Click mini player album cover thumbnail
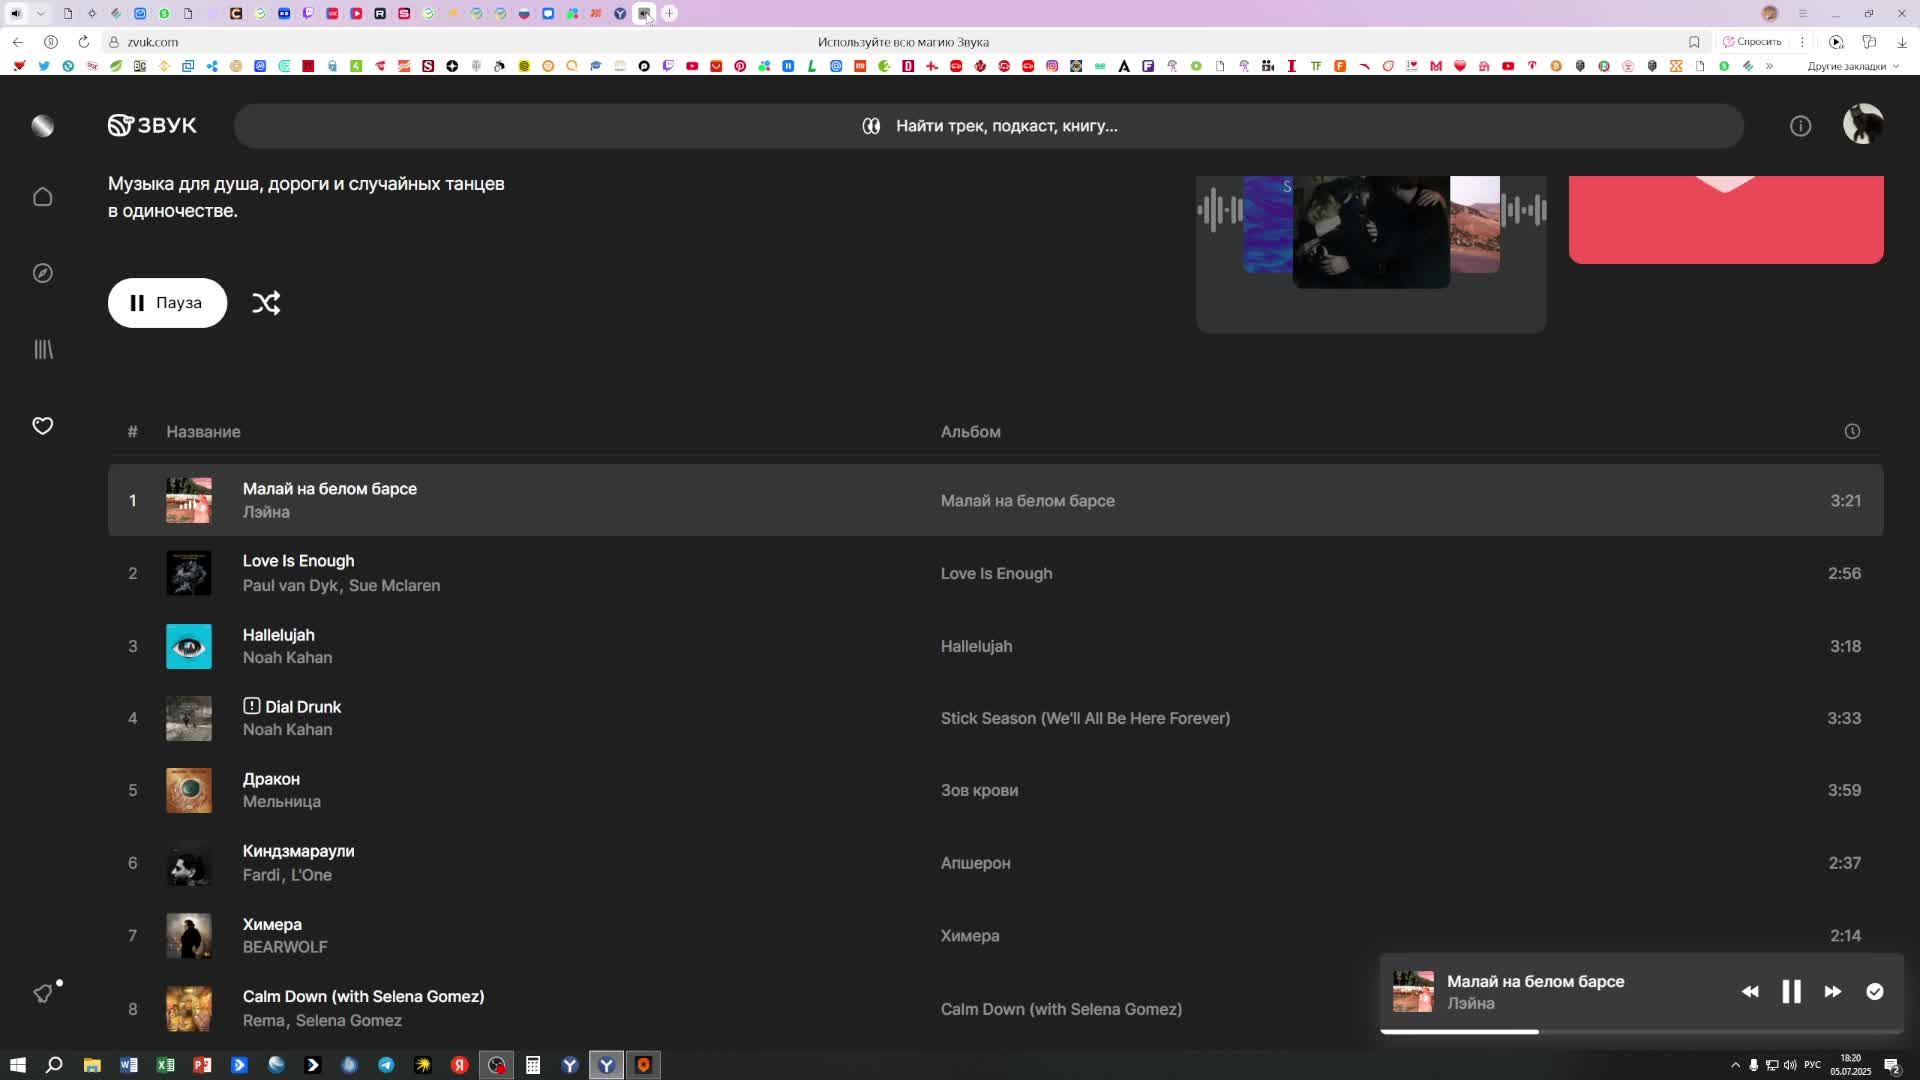 pos(1413,992)
